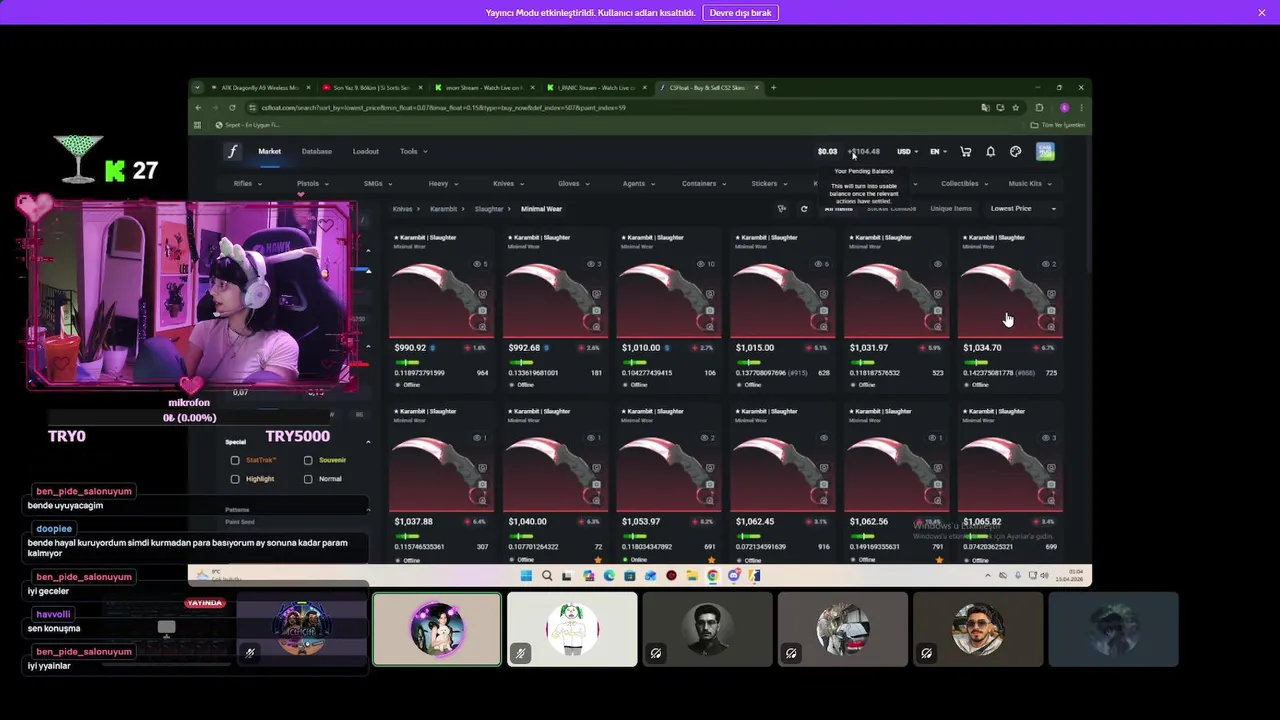This screenshot has height=720, width=1280.
Task: Click the filter icon beside the refresh icon
Action: pos(782,209)
